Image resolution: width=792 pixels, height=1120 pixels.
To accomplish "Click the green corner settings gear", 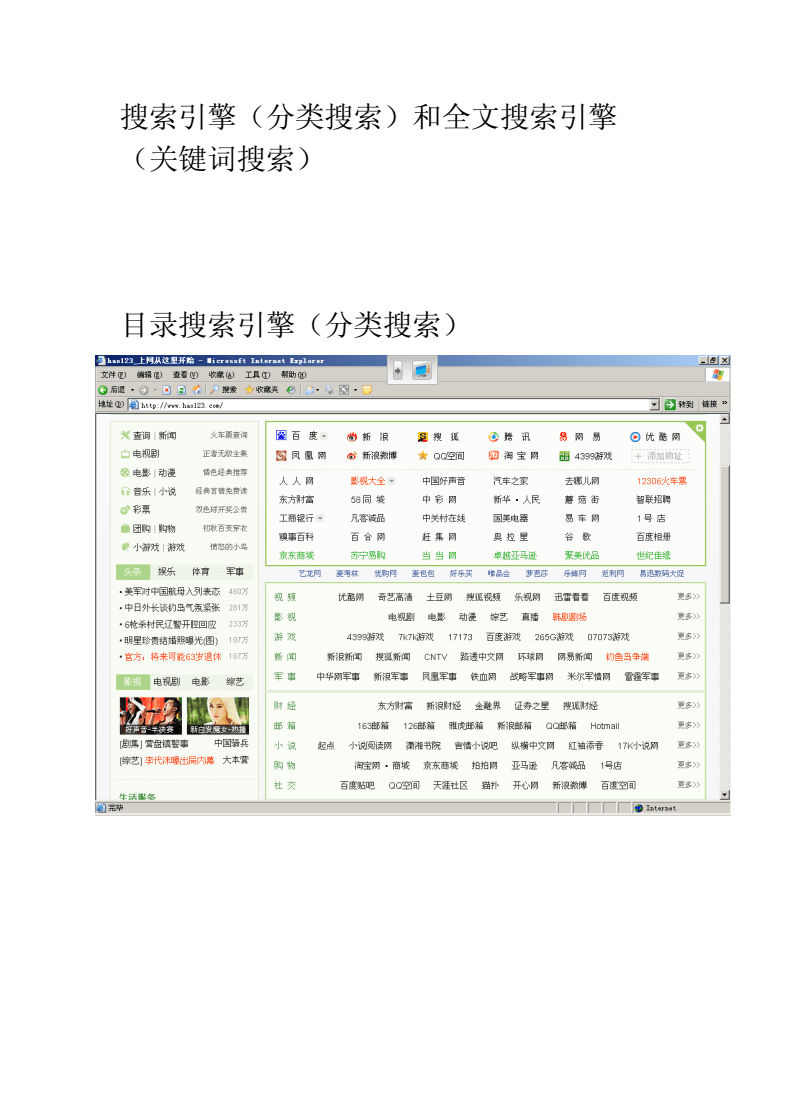I will point(700,429).
